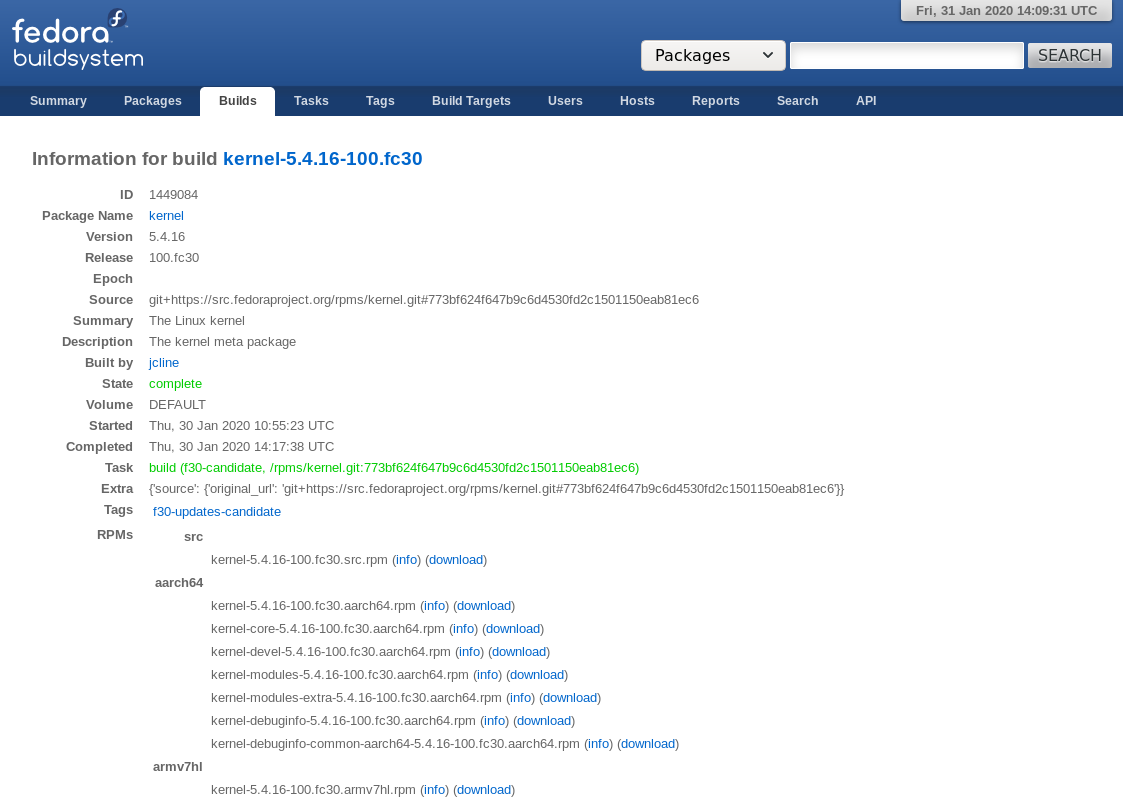The height and width of the screenshot is (800, 1123).
Task: Open info for kernel src.rpm
Action: [406, 560]
